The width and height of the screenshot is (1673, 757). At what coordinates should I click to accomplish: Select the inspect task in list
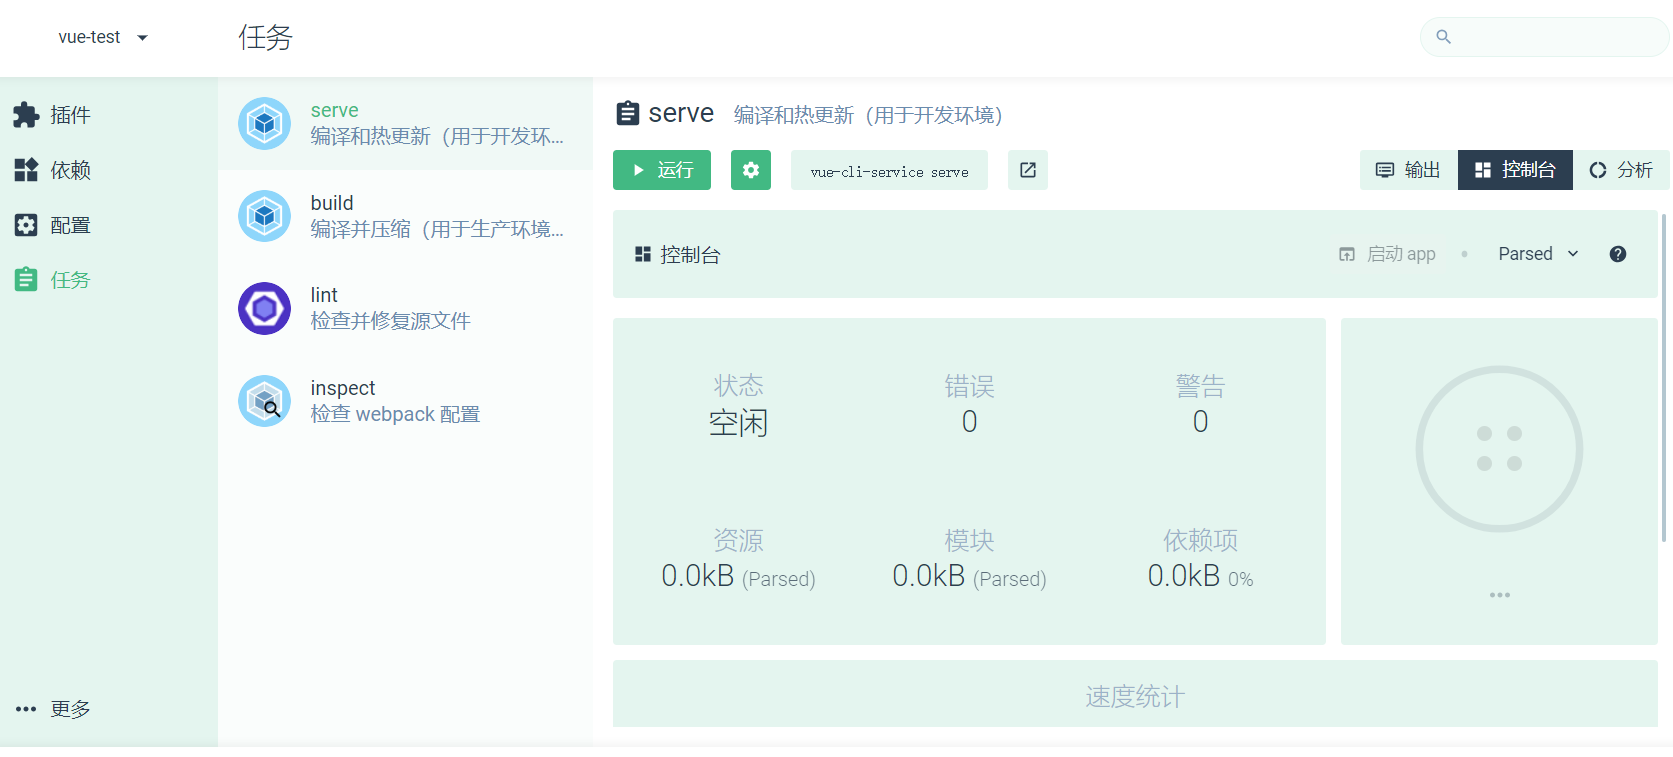coord(405,401)
